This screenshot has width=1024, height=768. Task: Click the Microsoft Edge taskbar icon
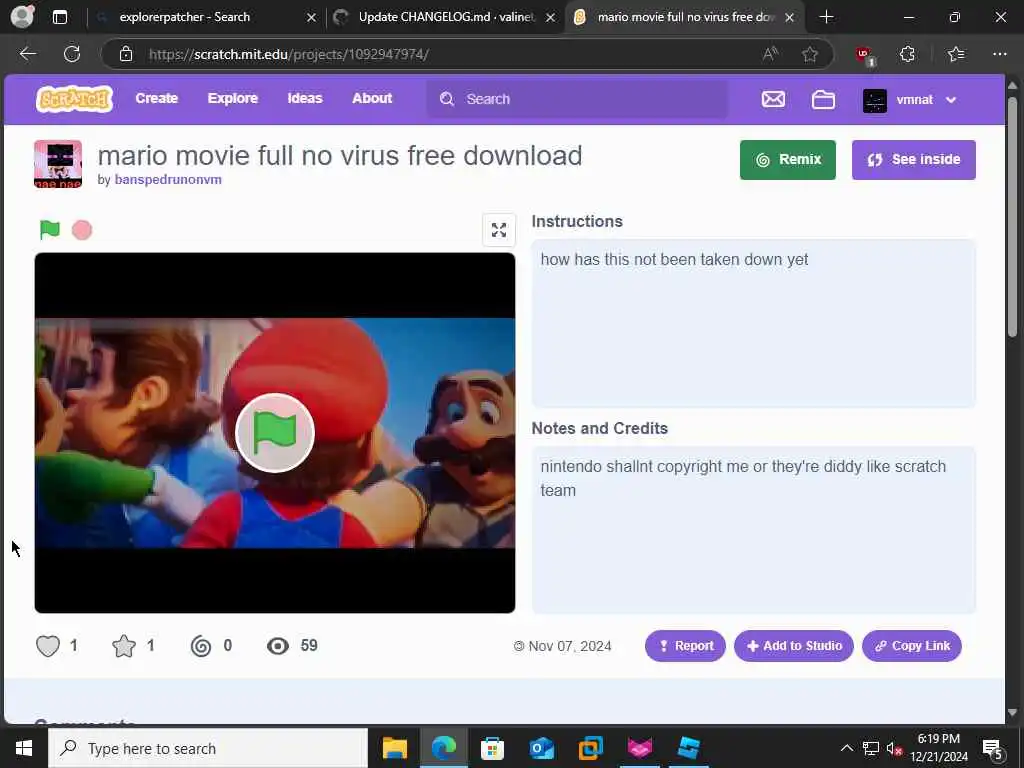(444, 748)
